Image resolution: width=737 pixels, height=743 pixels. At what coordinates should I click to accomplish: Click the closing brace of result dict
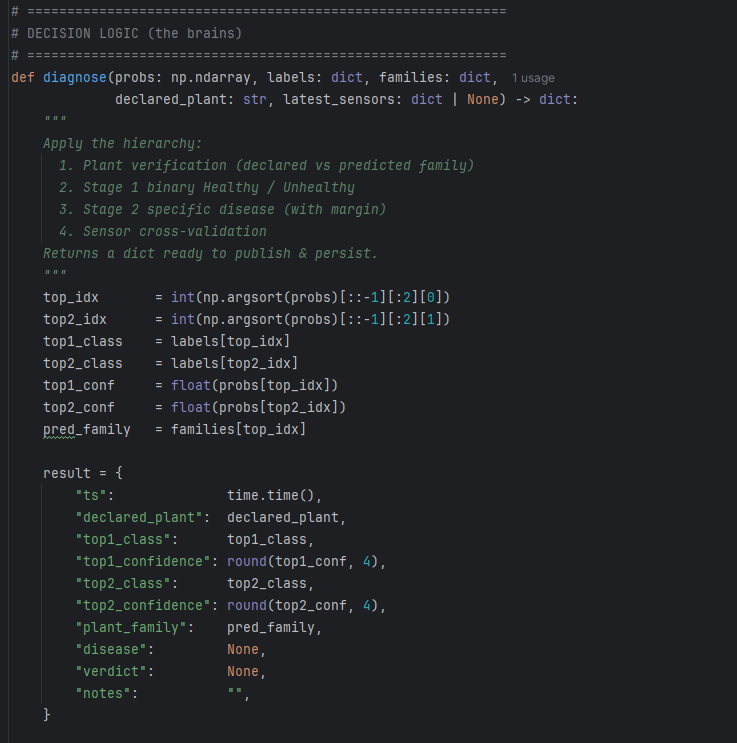point(46,714)
